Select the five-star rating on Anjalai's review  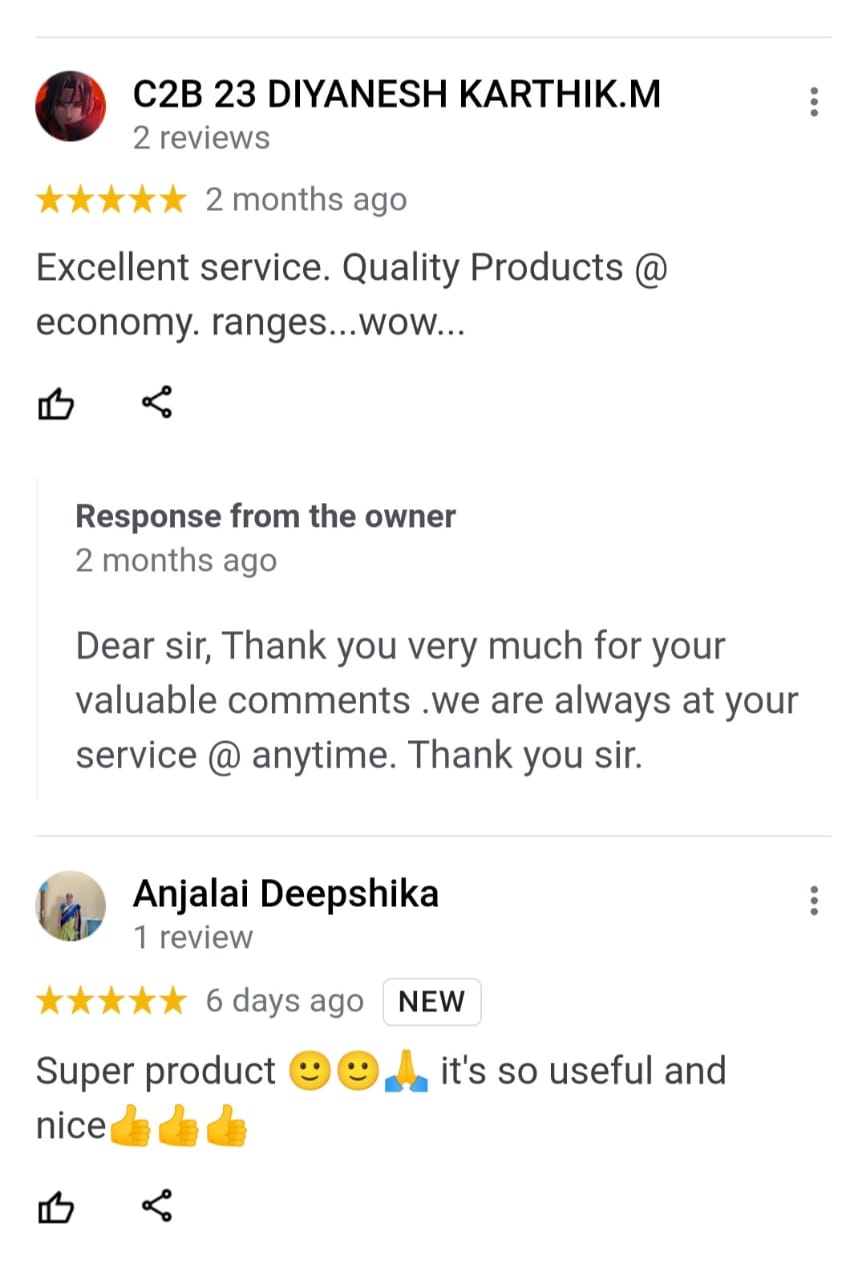point(111,1001)
